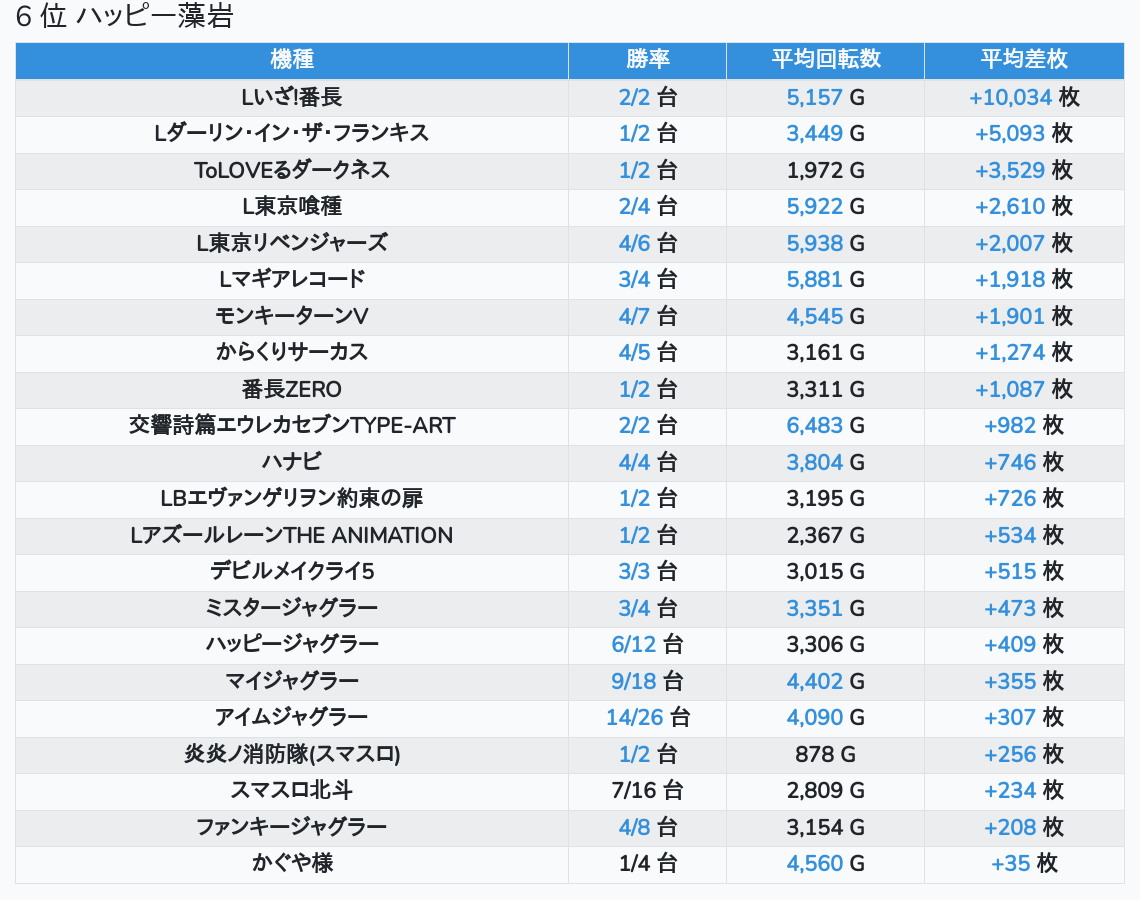Select the スマスロ北斗 machine name
Viewport: 1140px width, 900px height.
pos(291,790)
